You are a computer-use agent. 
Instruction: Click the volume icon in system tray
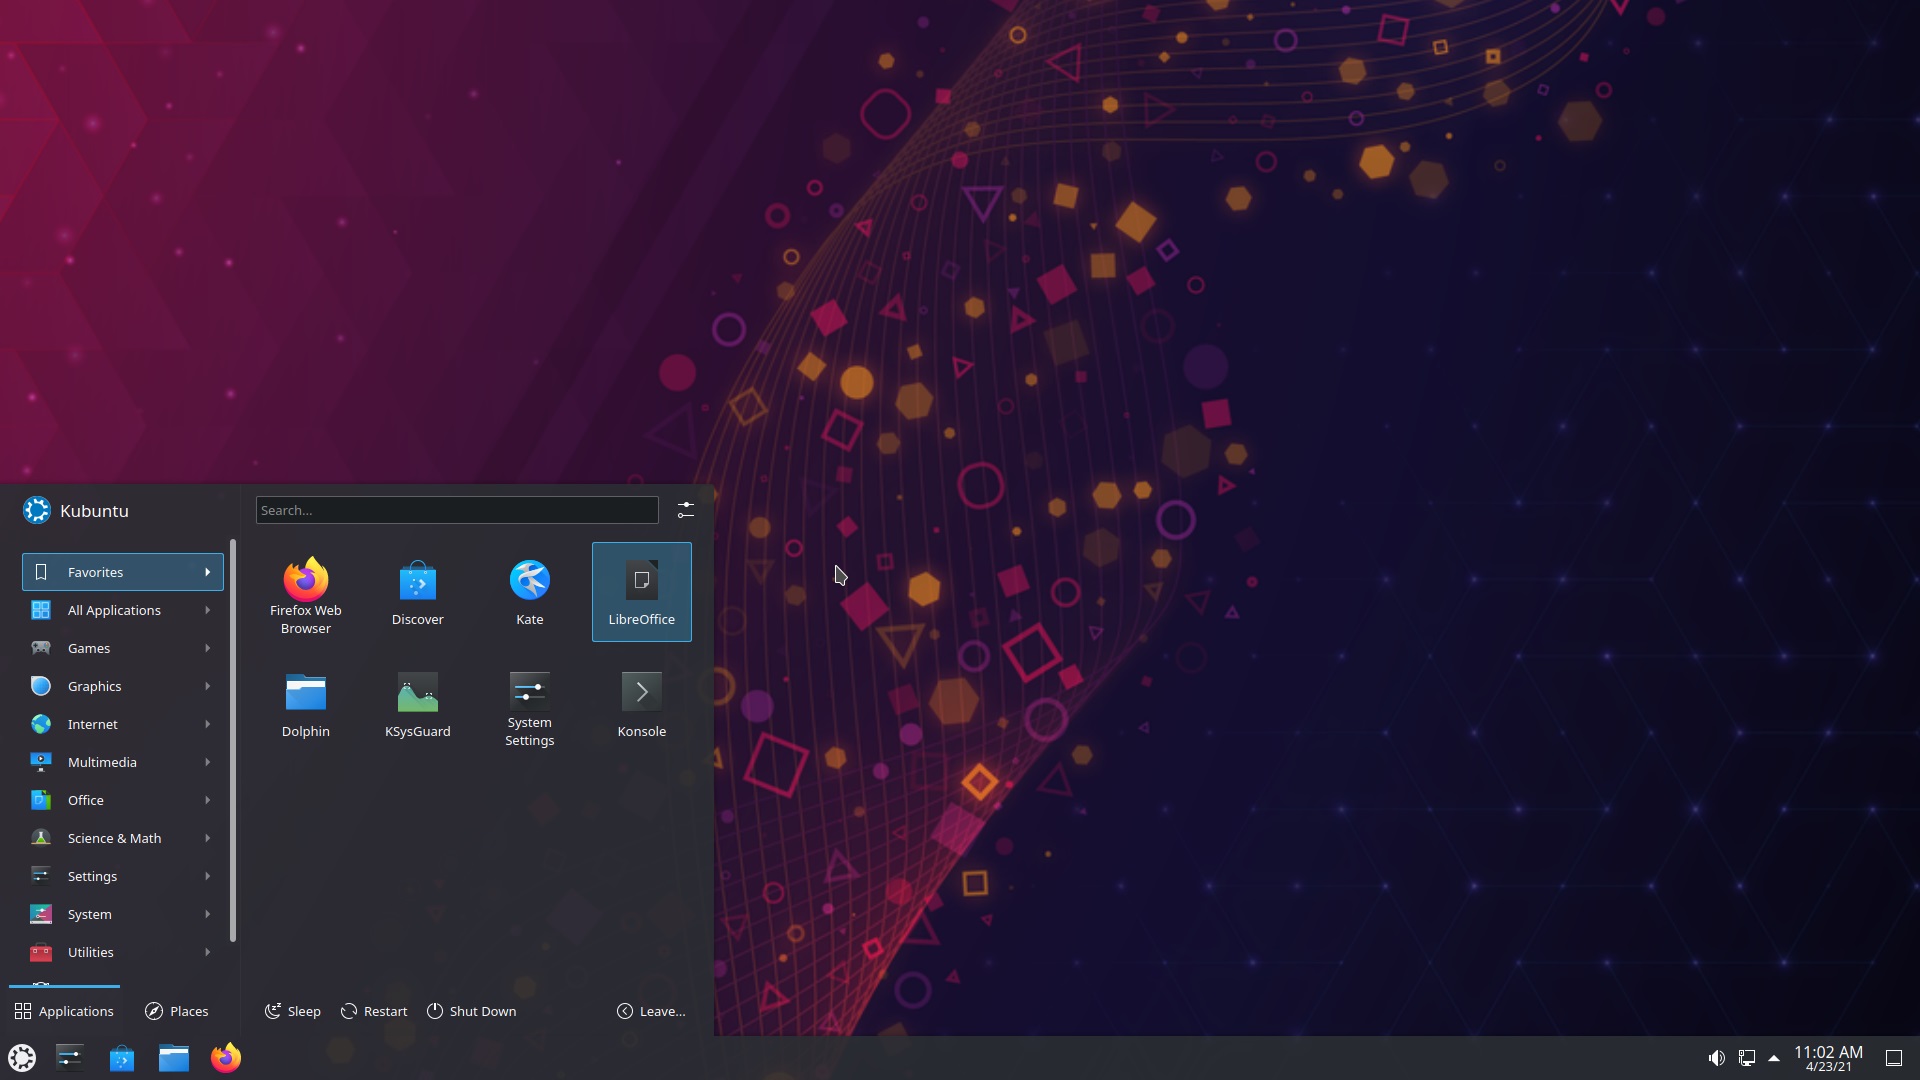coord(1716,1057)
